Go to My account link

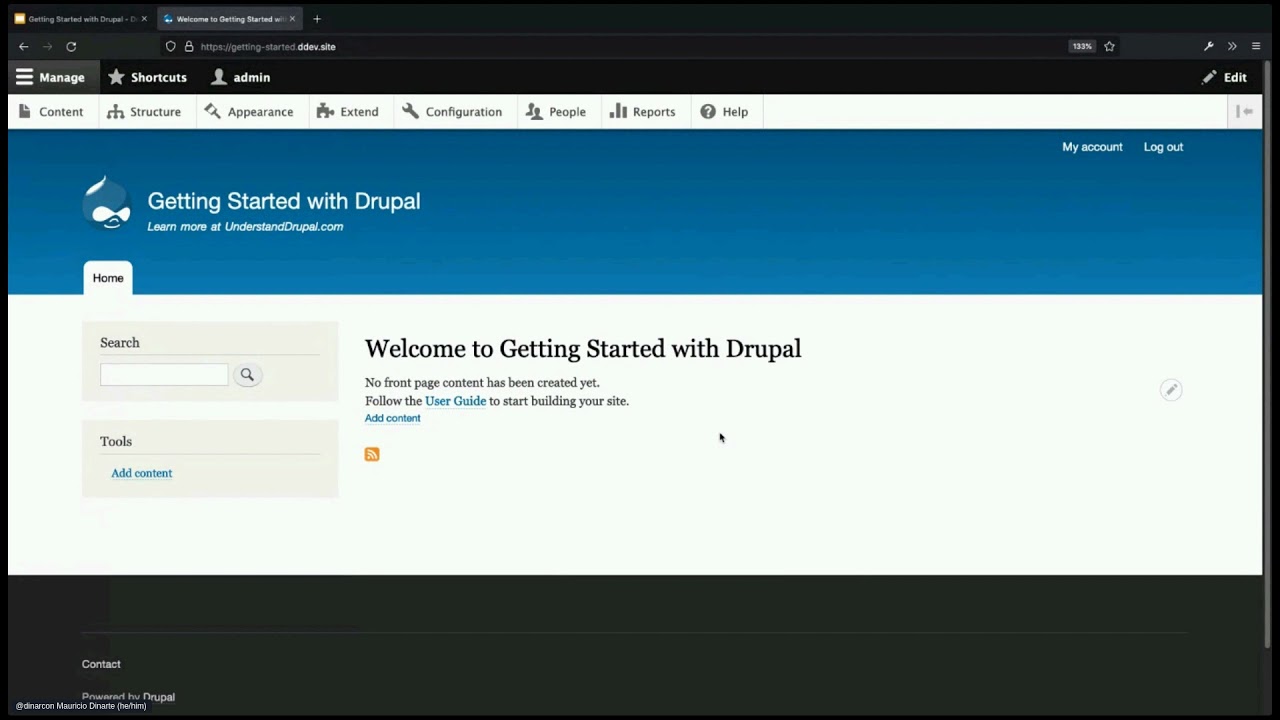click(x=1092, y=147)
